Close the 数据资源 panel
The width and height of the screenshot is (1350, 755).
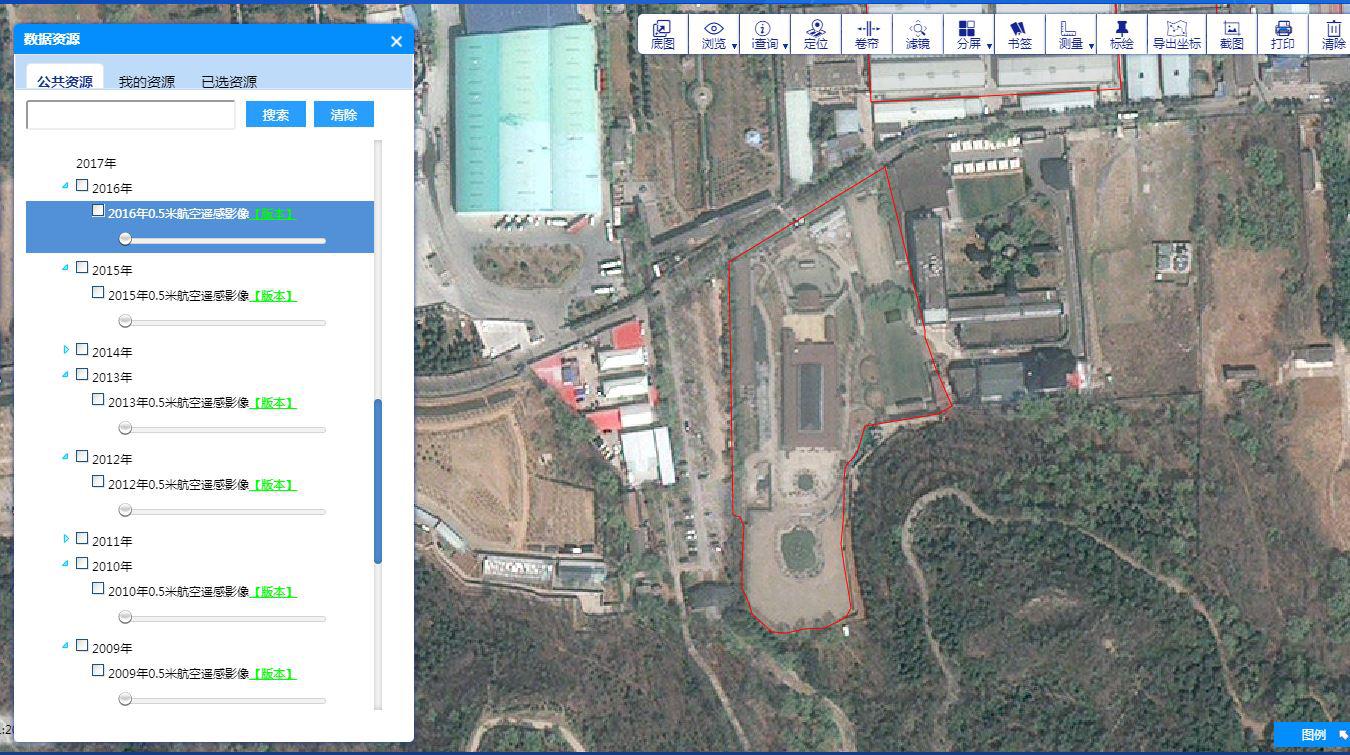click(x=396, y=41)
